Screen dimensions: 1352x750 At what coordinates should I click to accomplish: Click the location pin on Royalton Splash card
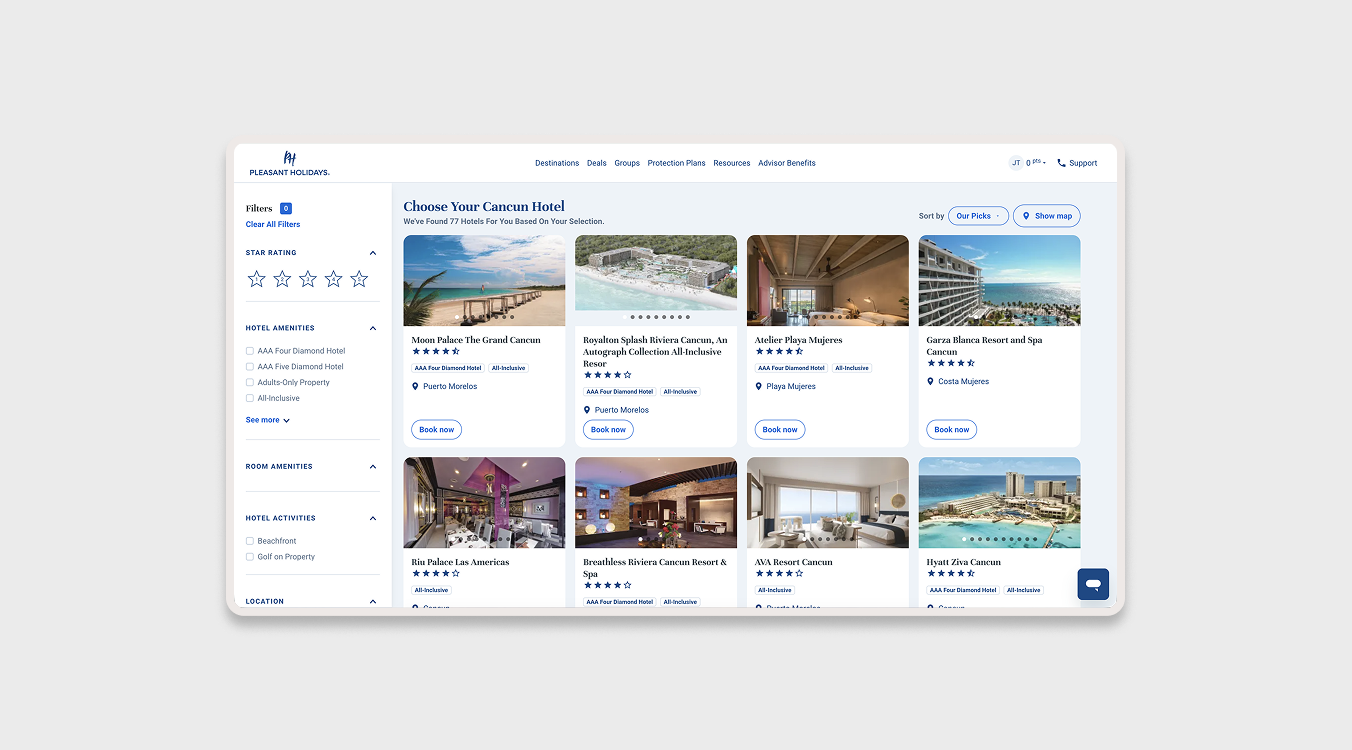click(587, 410)
